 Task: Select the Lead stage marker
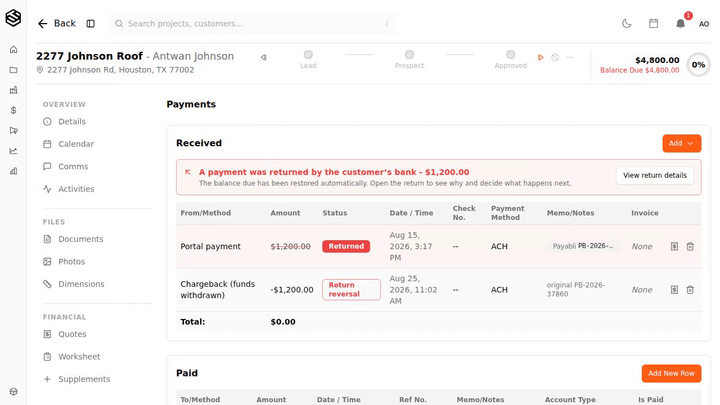pyautogui.click(x=308, y=55)
